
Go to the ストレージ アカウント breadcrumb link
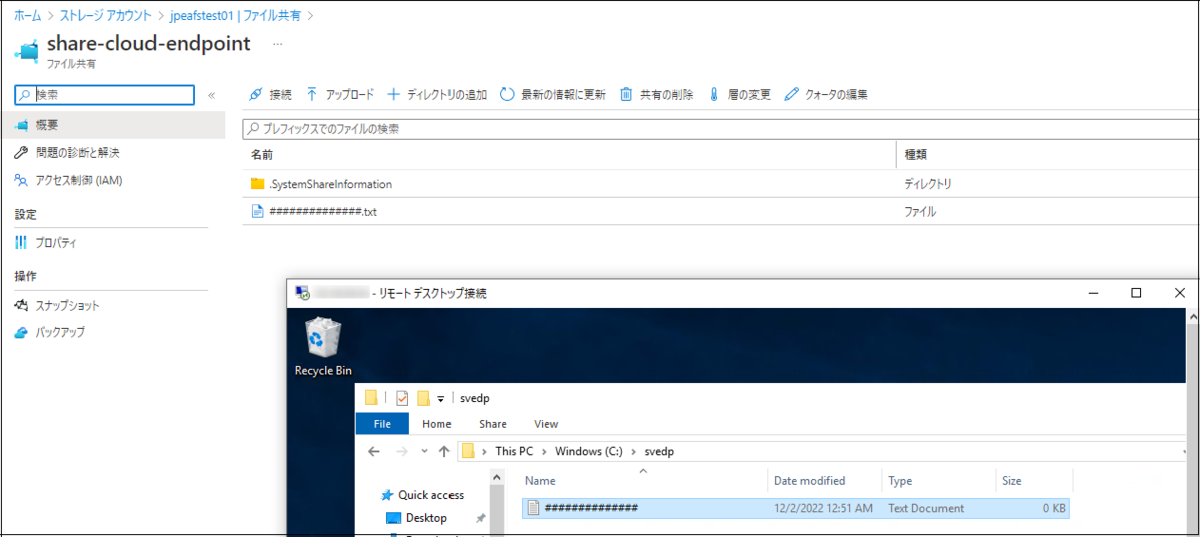pyautogui.click(x=106, y=16)
